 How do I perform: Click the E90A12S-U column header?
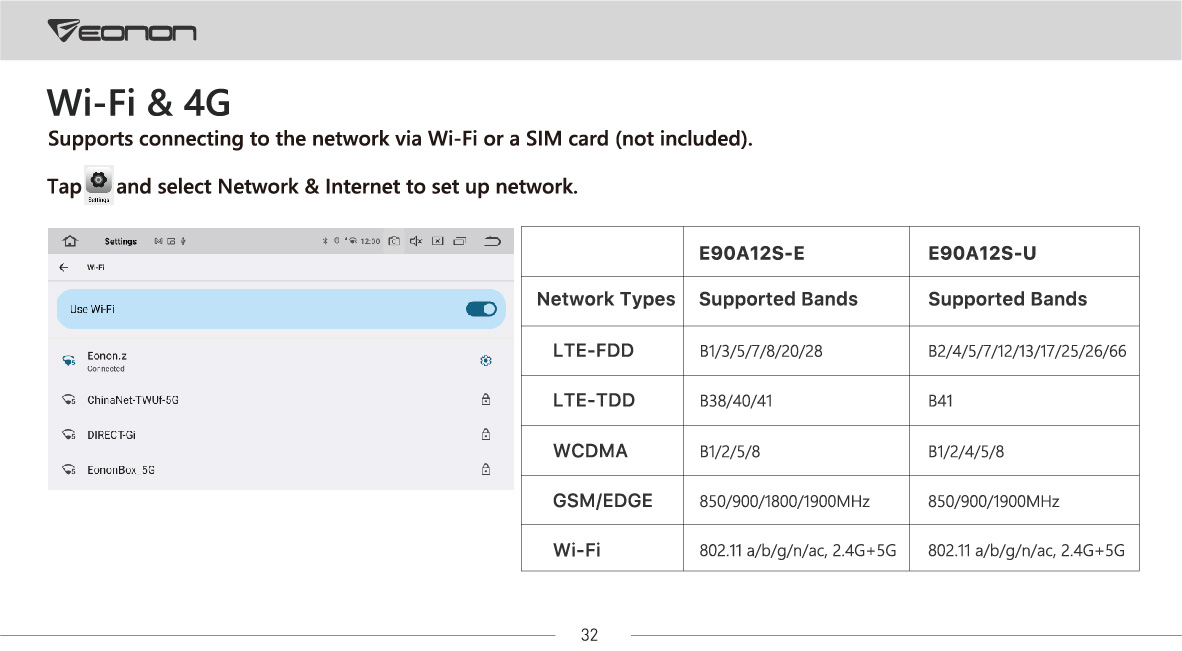click(982, 253)
